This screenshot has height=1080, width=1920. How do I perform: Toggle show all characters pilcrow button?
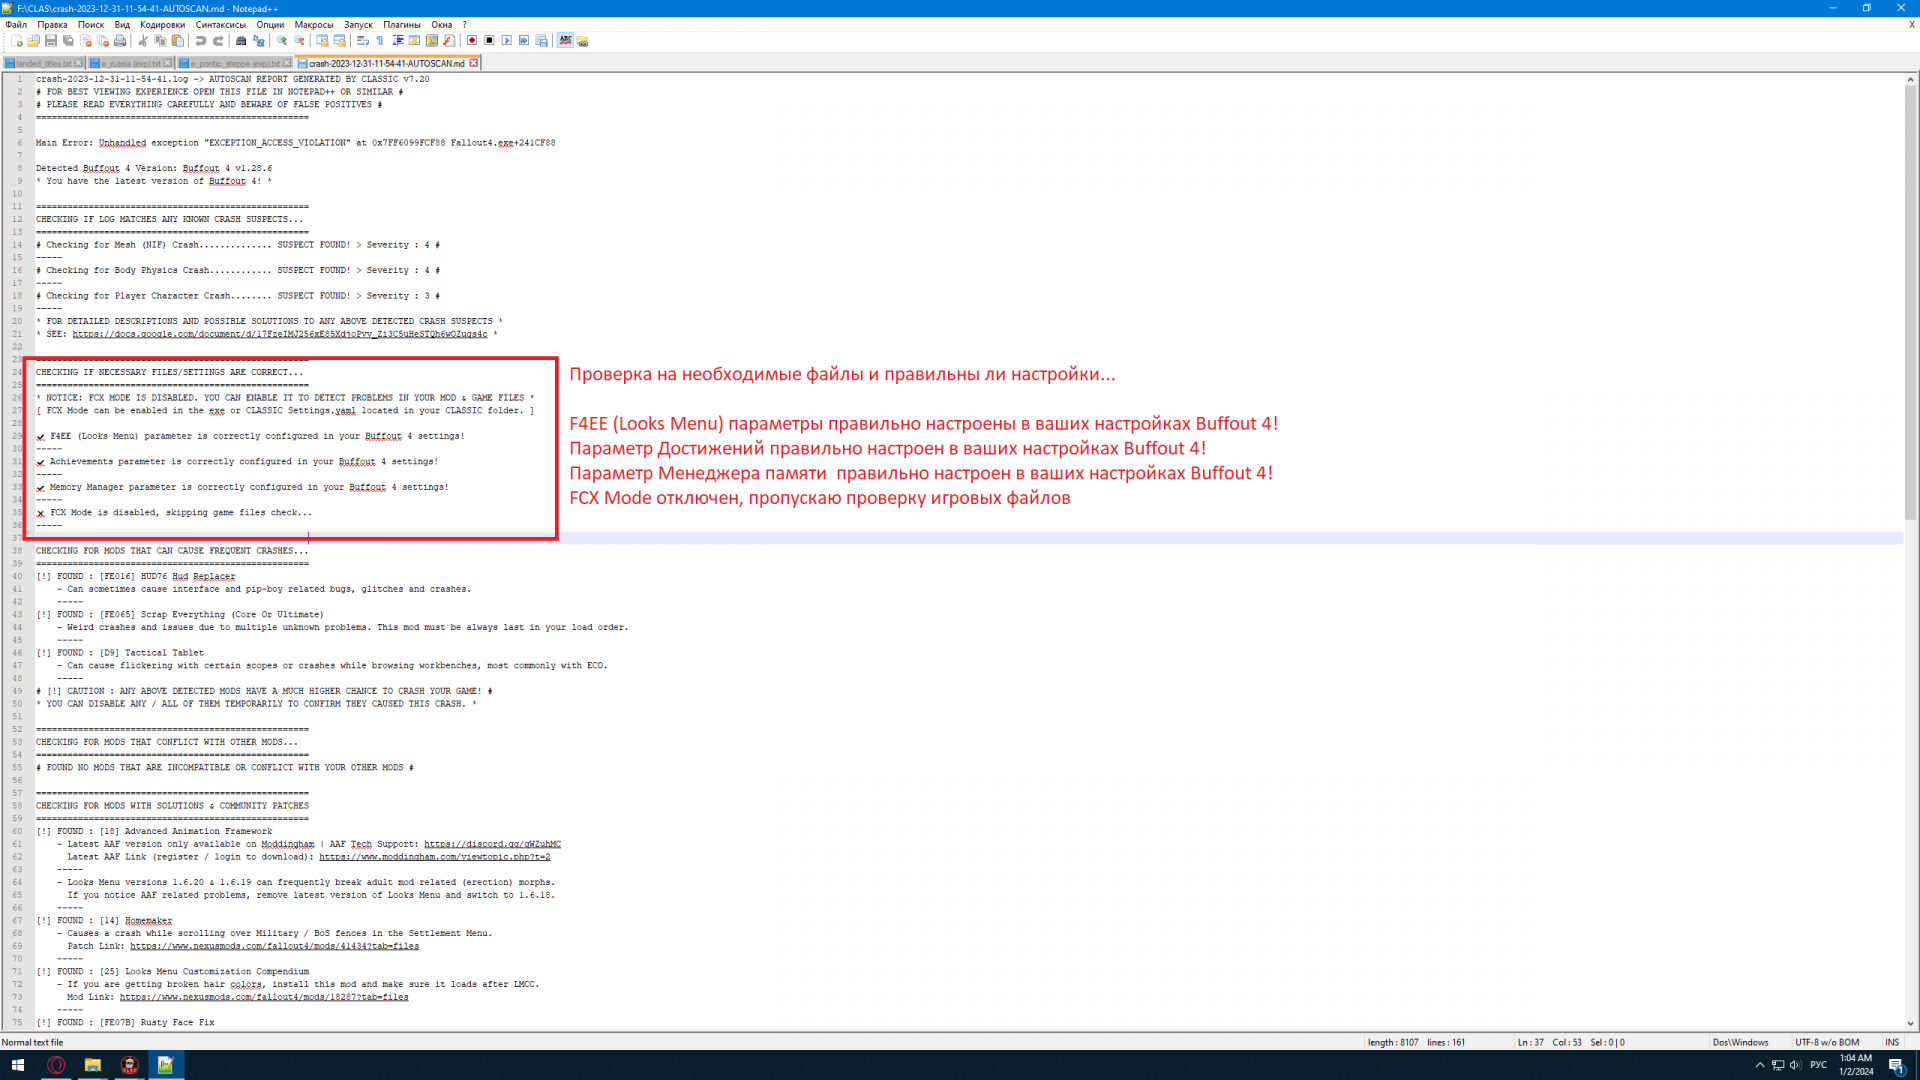coord(380,41)
